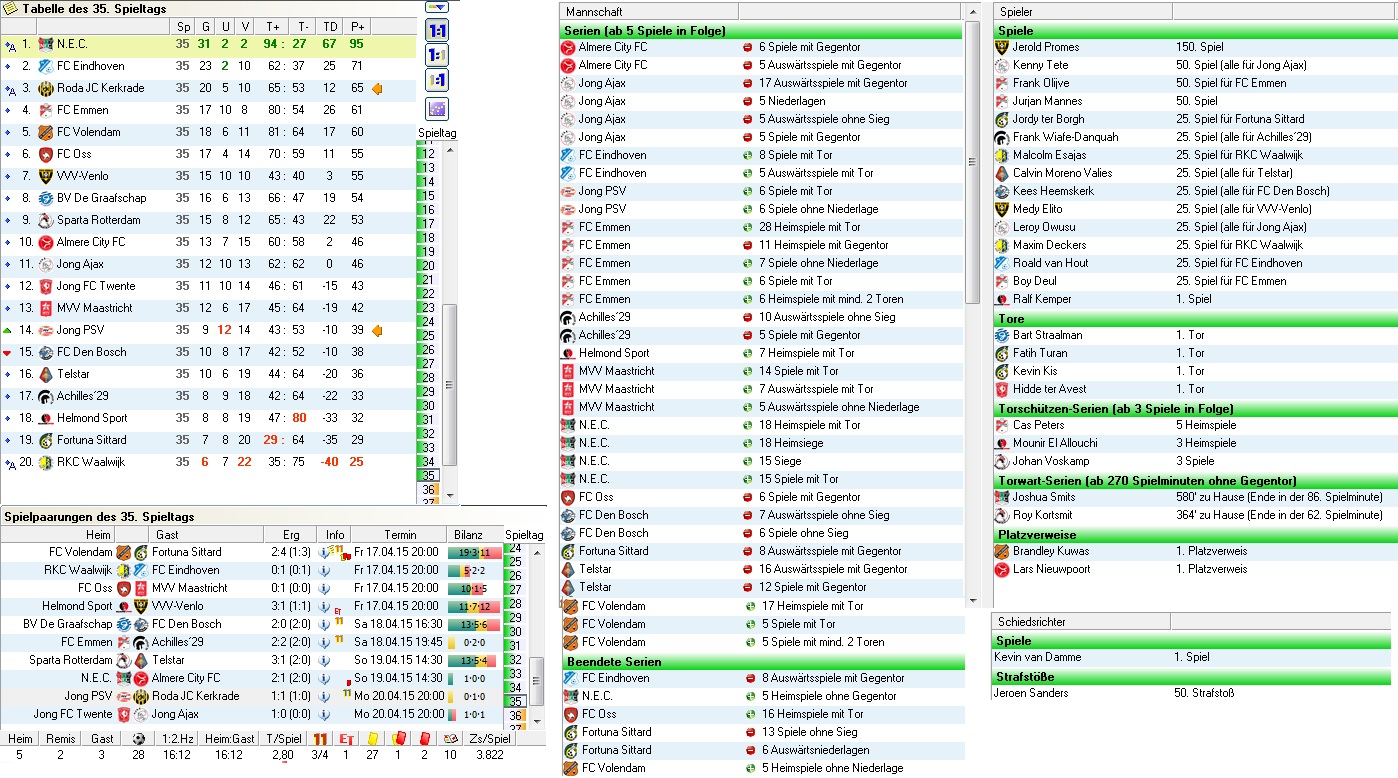This screenshot has width=1398, height=778.
Task: Select matchday 15 in the league table Spieltag list
Action: coord(427,196)
